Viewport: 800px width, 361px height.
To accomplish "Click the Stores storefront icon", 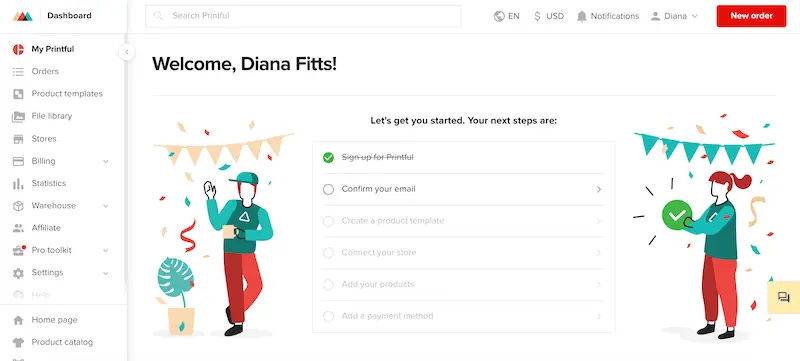I will pos(18,139).
